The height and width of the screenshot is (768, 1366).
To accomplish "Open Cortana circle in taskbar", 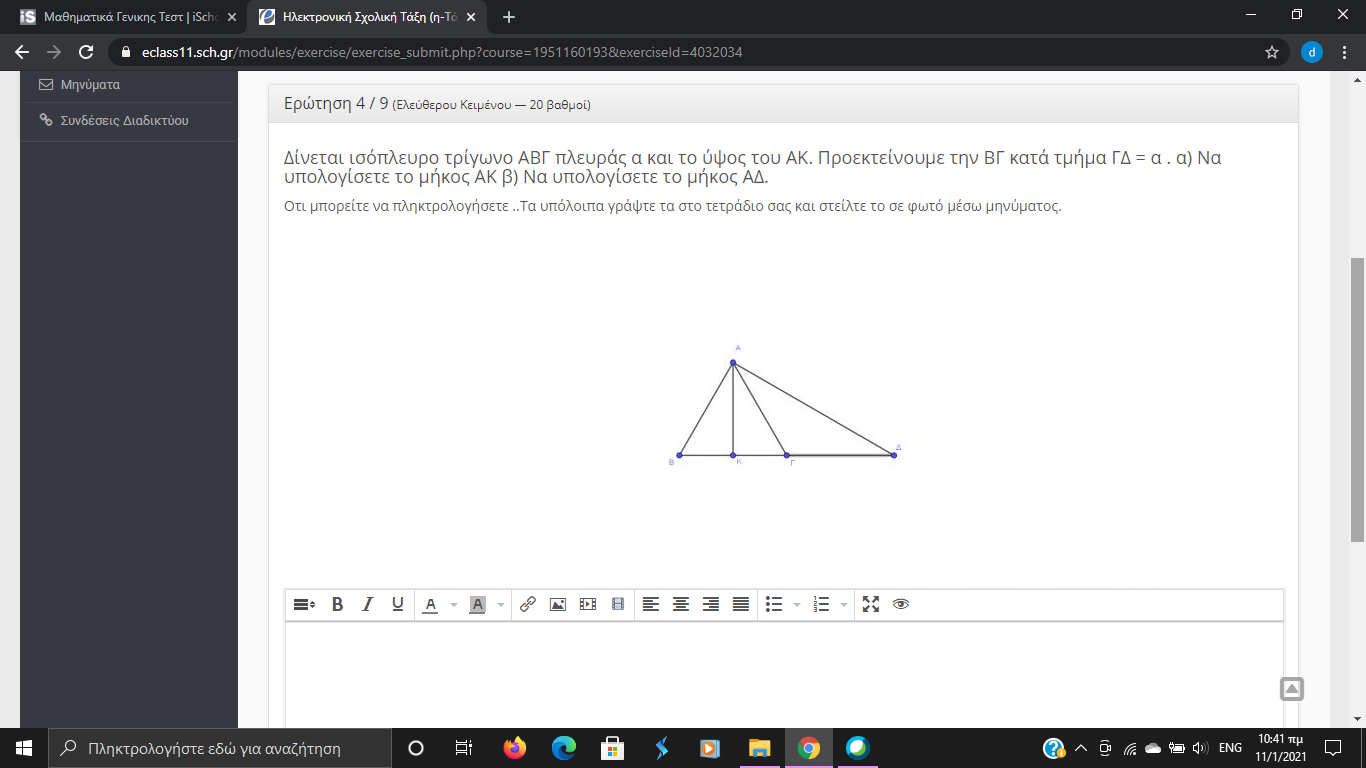I will (416, 748).
